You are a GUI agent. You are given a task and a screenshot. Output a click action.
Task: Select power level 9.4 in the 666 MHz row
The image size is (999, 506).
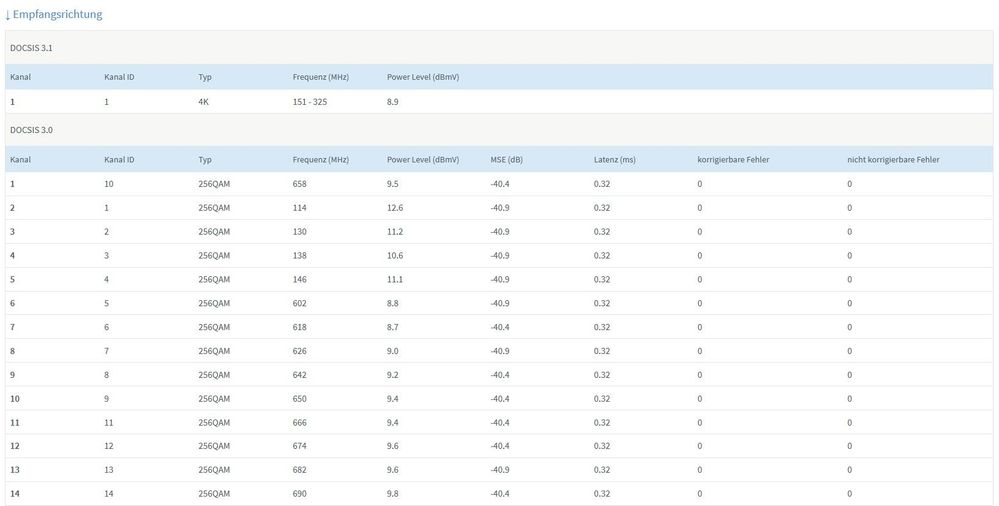pos(393,423)
